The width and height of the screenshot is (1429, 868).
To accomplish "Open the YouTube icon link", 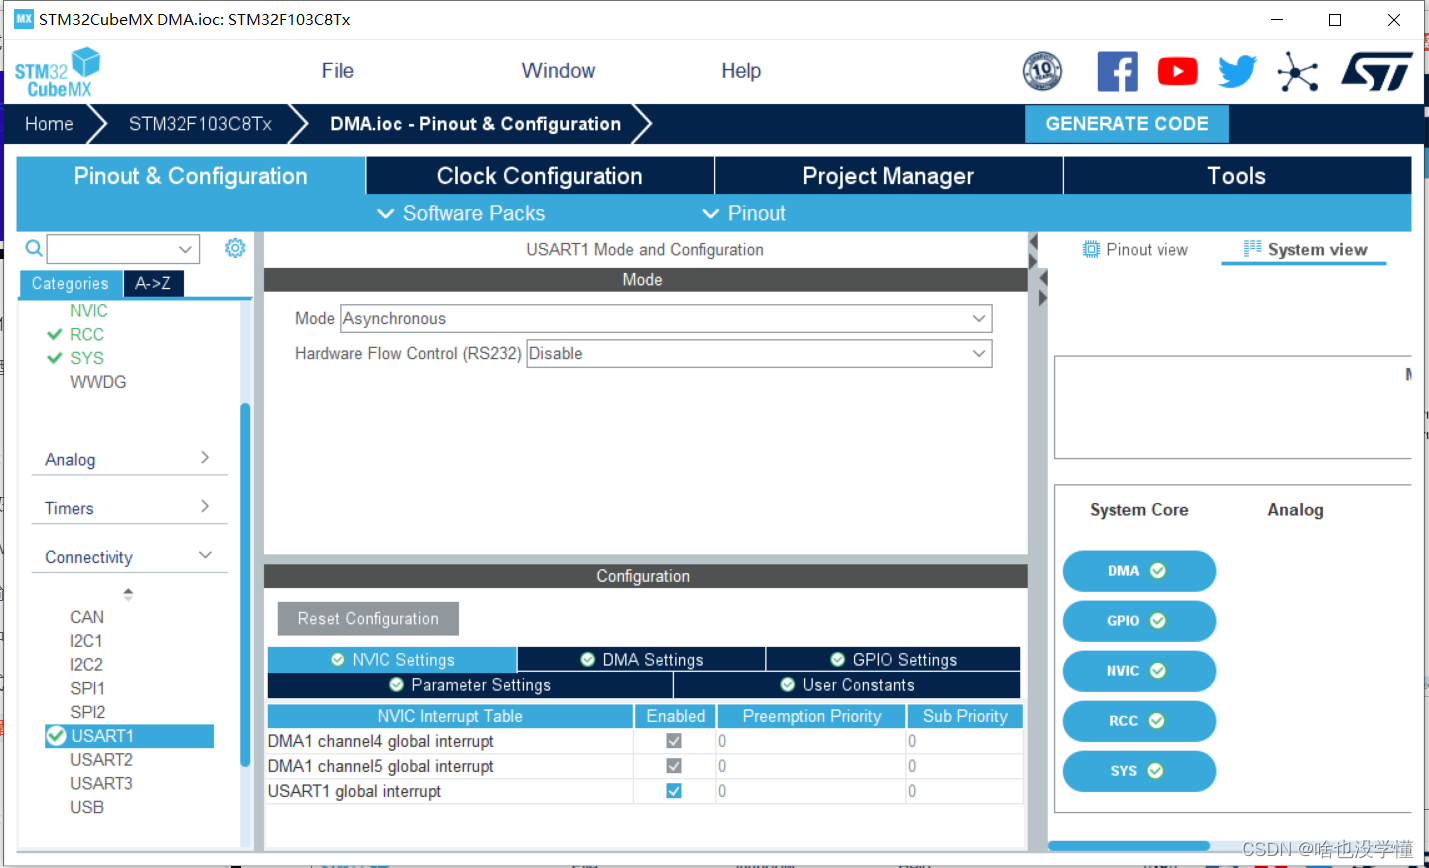I will [1177, 71].
